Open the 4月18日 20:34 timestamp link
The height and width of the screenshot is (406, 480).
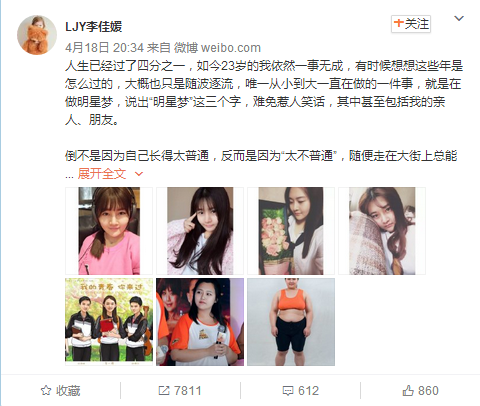(104, 48)
